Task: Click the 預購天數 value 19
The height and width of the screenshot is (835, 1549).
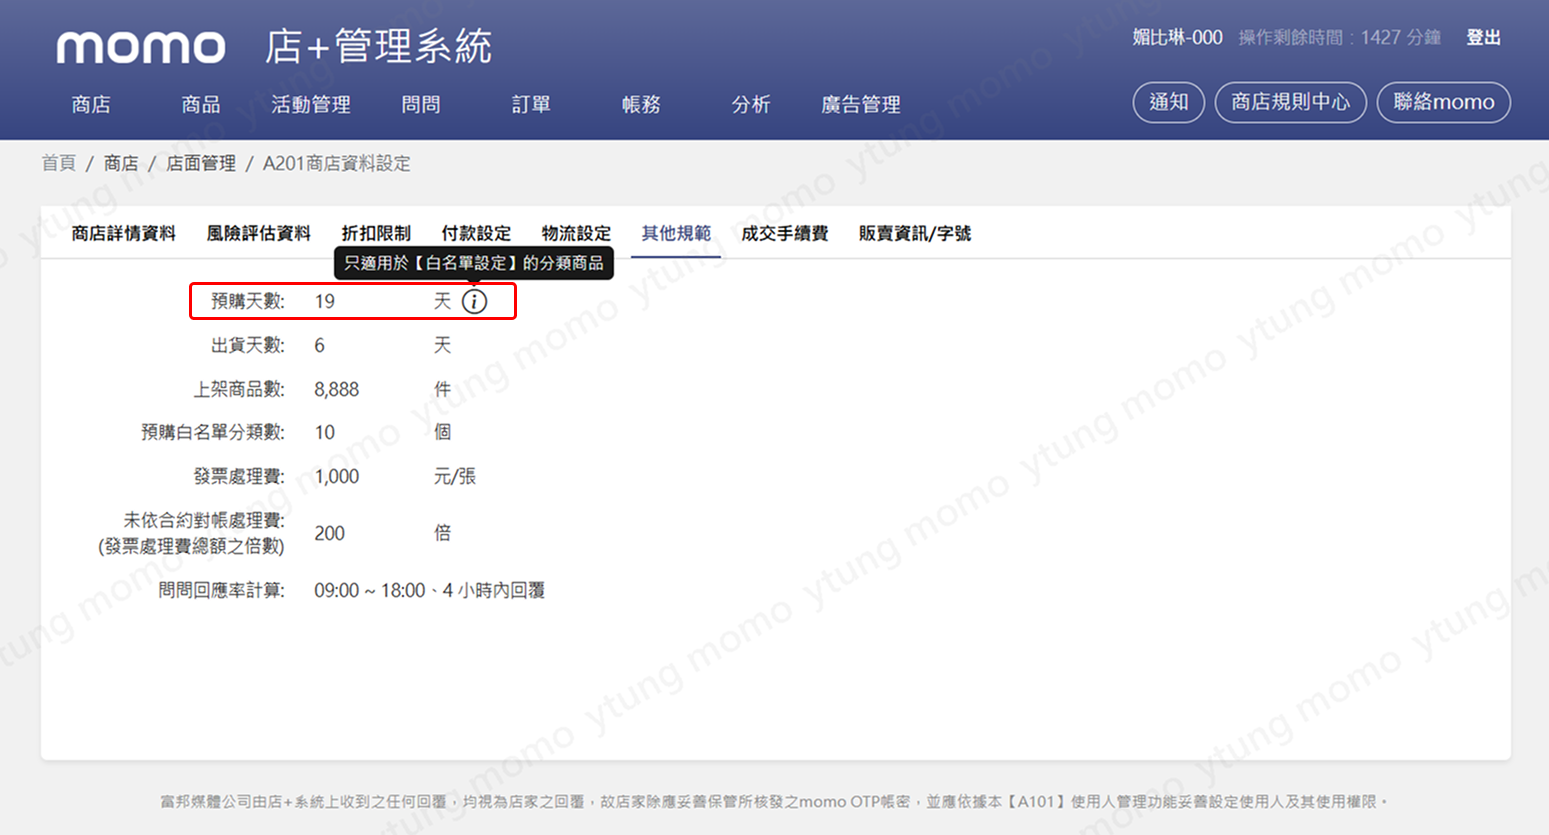Action: (x=325, y=301)
